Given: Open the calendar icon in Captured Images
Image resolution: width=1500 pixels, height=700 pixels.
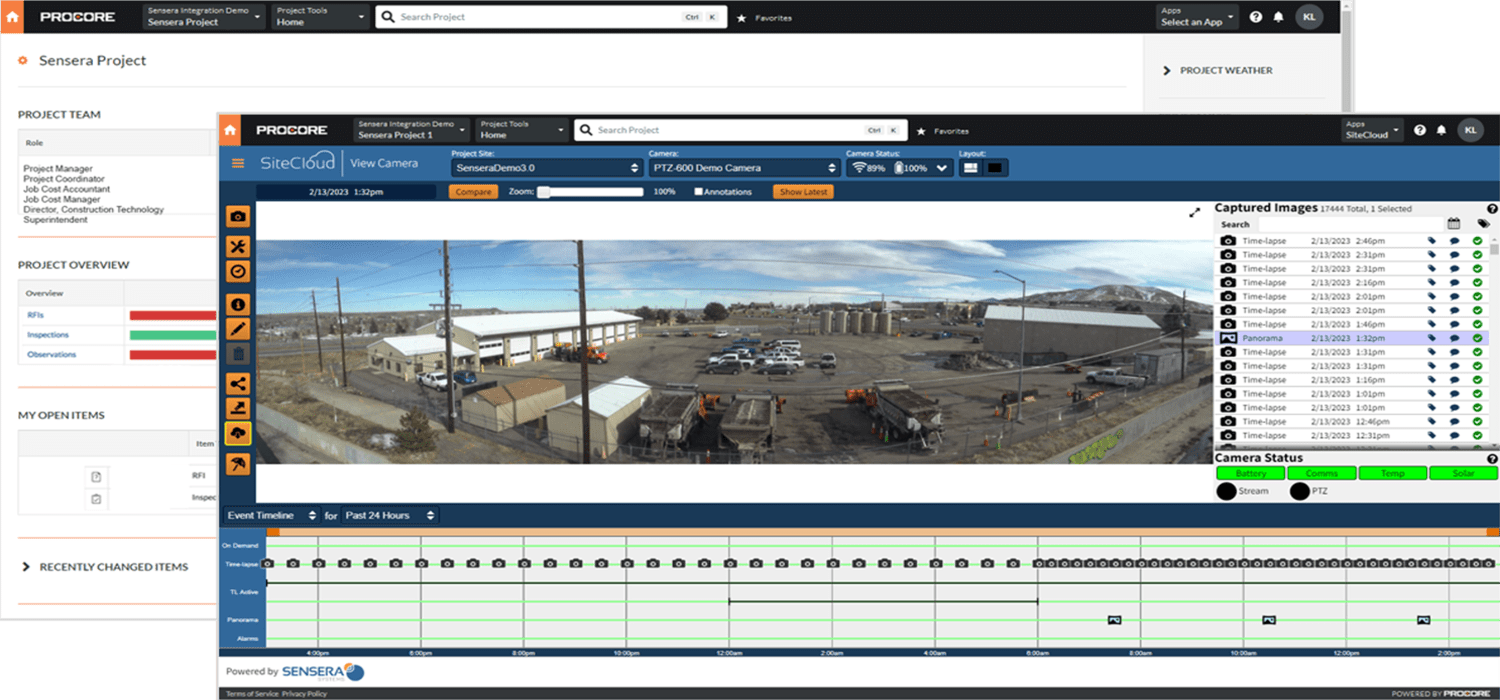Looking at the screenshot, I should (1454, 224).
